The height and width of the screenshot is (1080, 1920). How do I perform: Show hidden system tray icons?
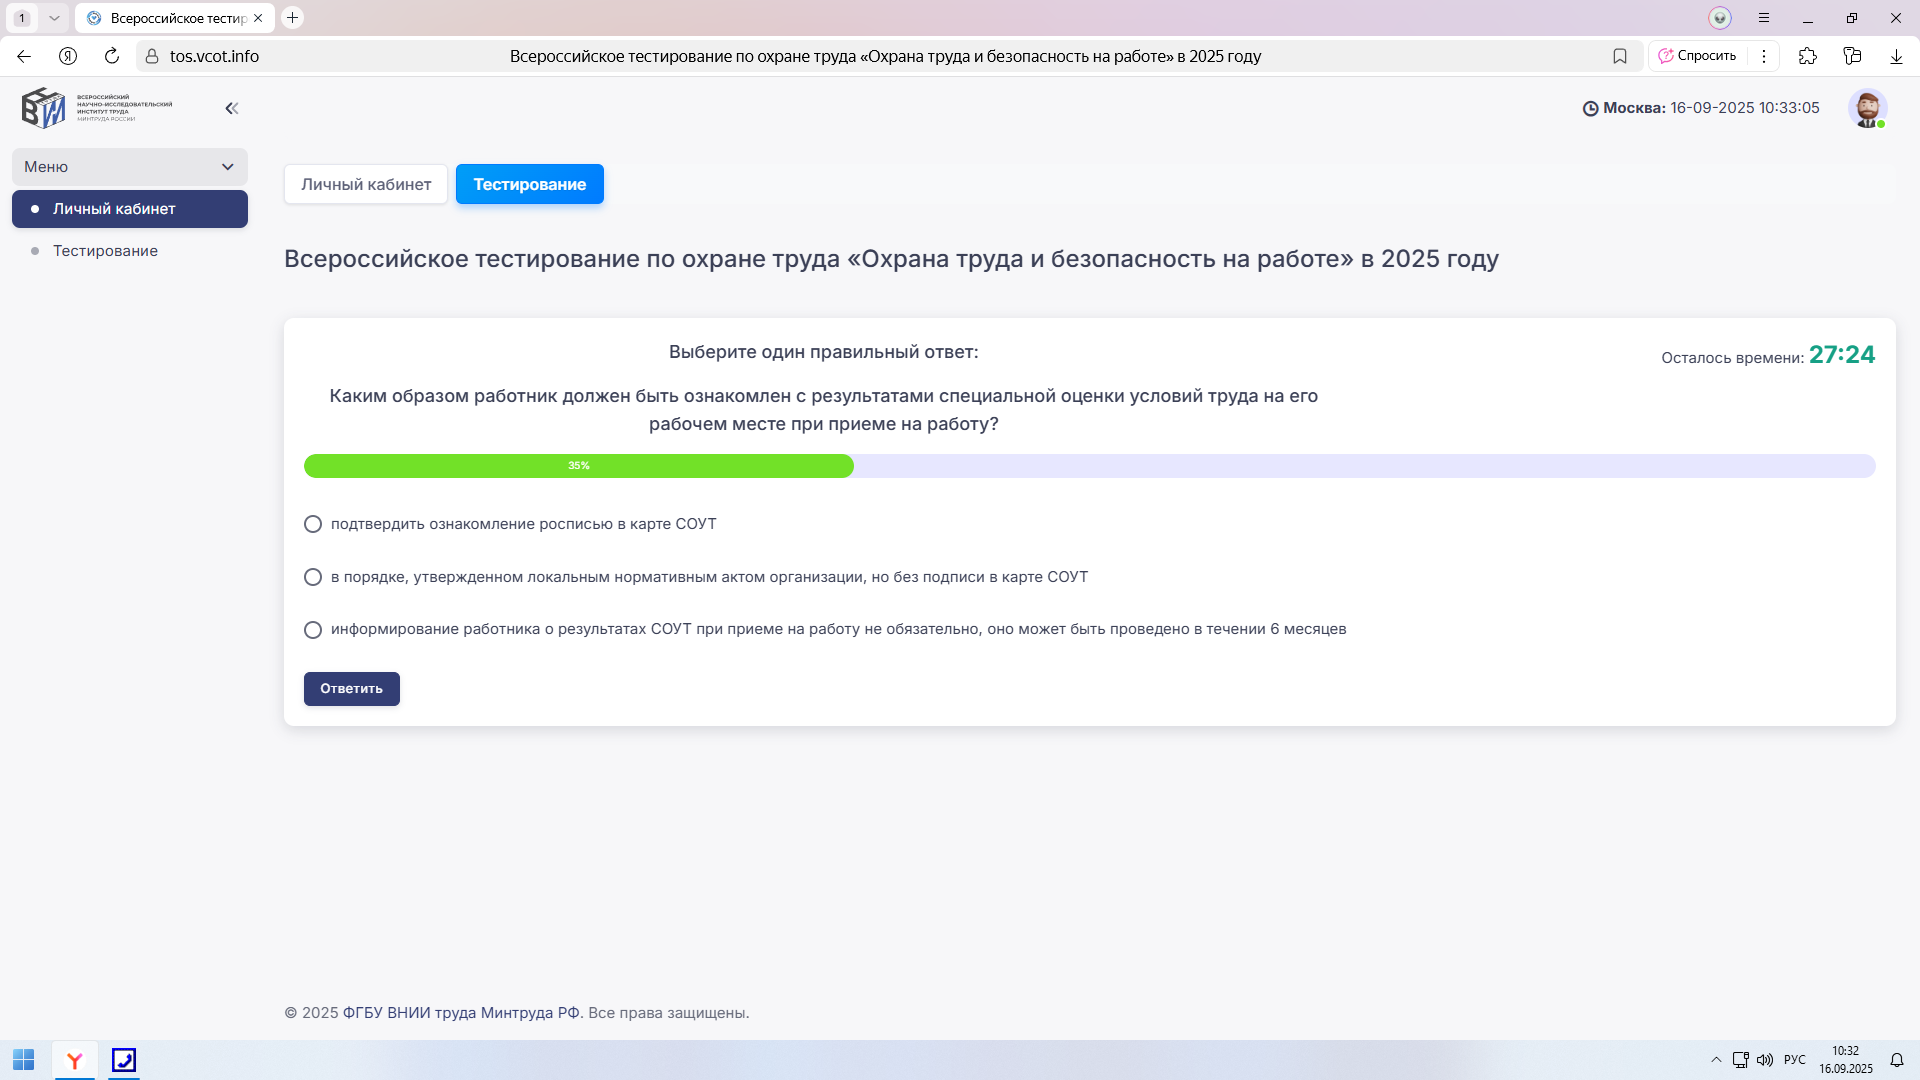tap(1716, 1060)
